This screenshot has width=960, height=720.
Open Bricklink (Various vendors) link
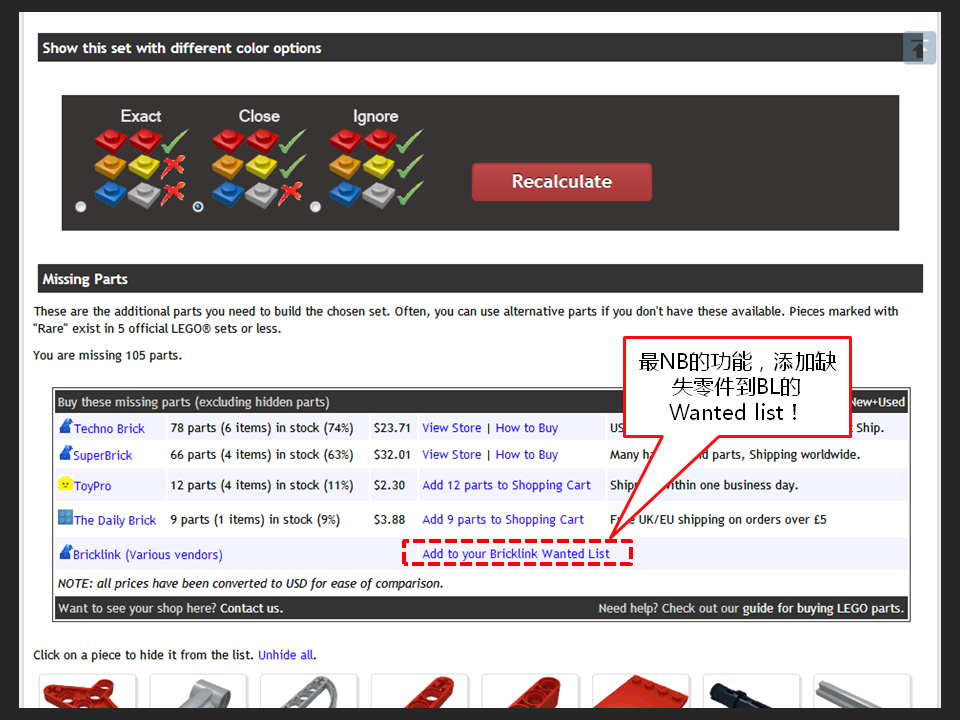pos(148,555)
